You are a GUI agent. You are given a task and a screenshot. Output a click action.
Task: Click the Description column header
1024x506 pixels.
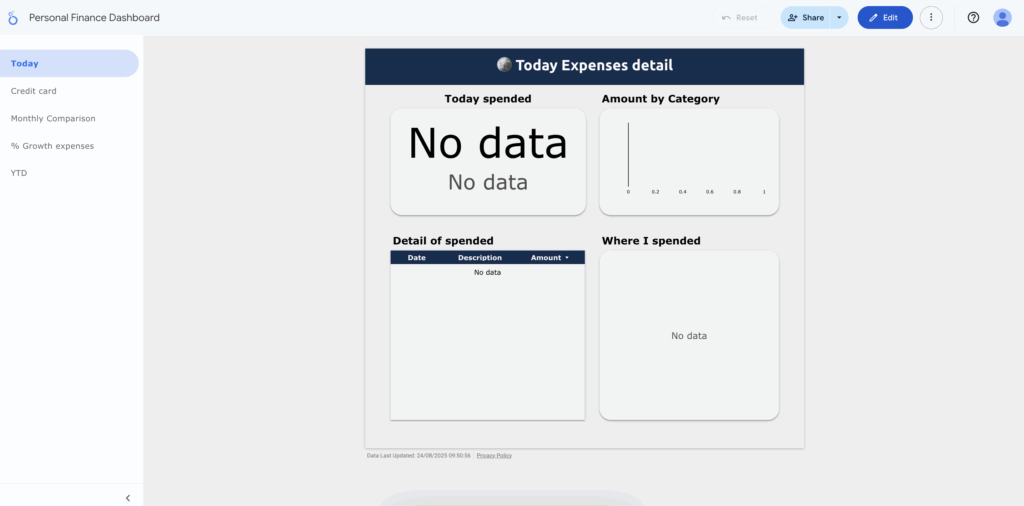tap(480, 258)
